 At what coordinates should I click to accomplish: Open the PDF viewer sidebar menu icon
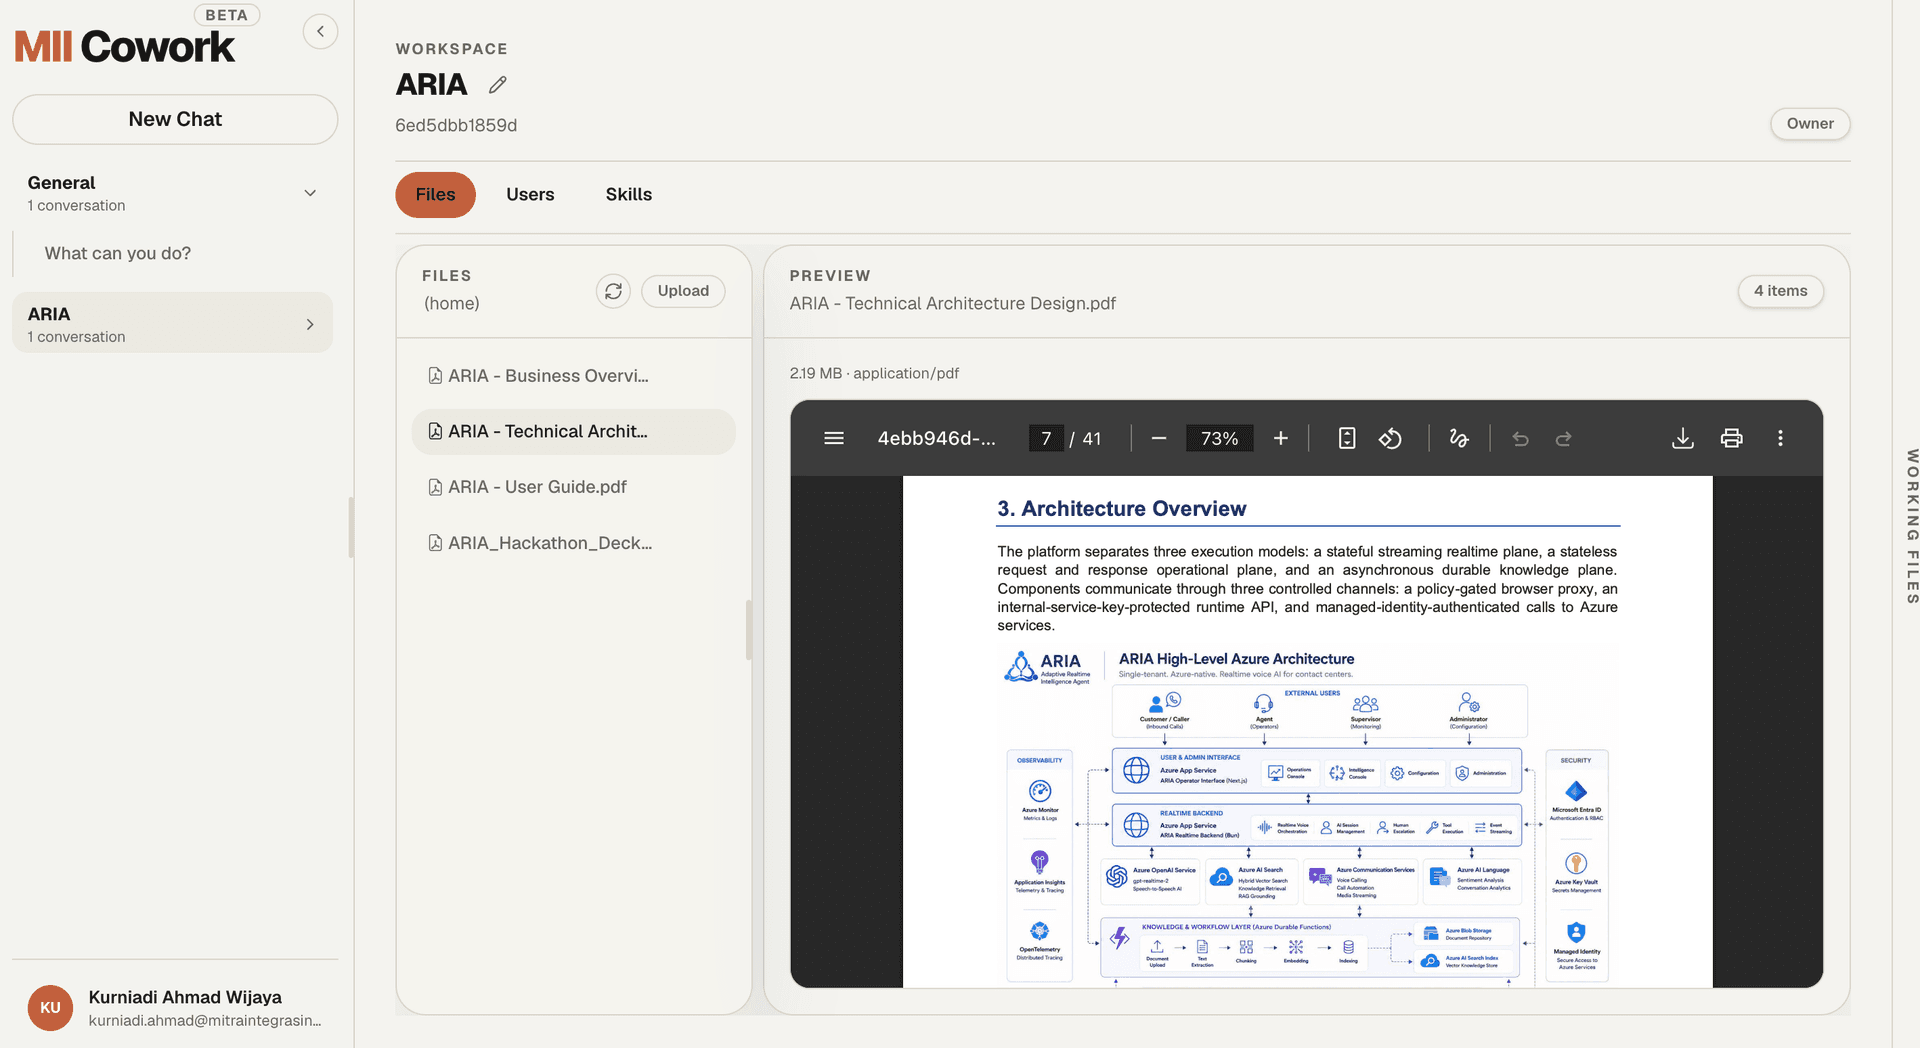coord(834,438)
